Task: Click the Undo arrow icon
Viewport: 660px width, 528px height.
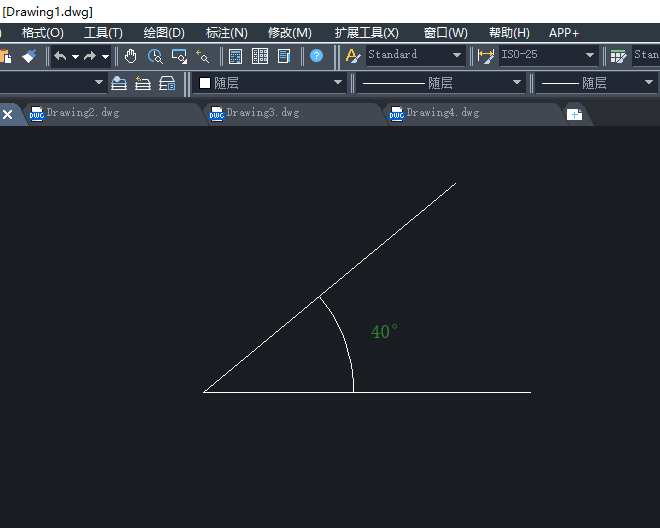Action: click(x=60, y=56)
